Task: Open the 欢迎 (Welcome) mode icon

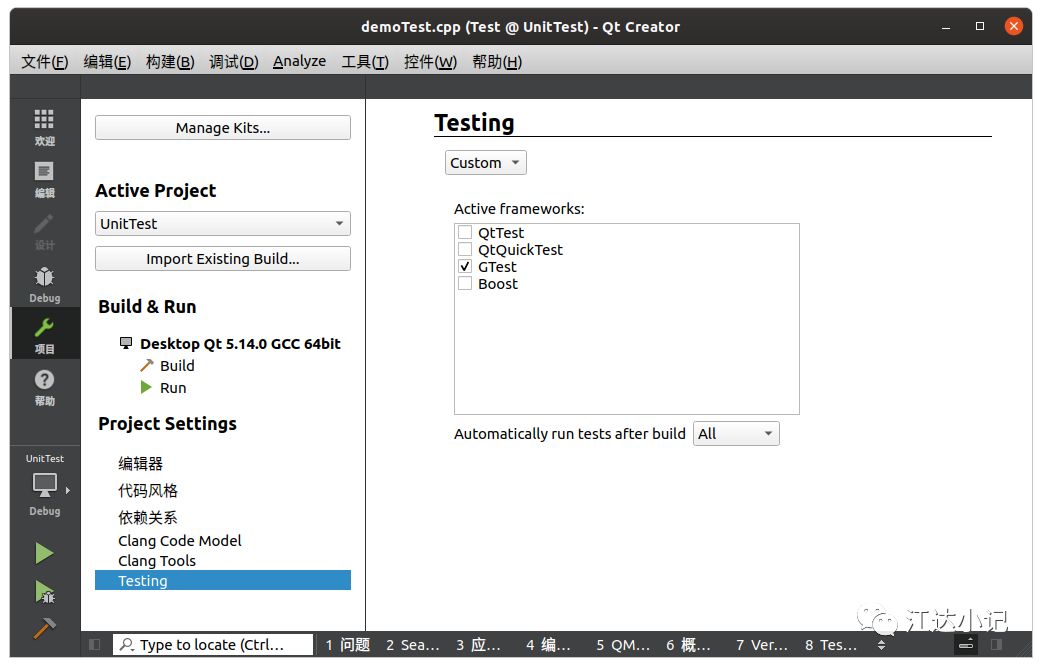Action: point(44,120)
